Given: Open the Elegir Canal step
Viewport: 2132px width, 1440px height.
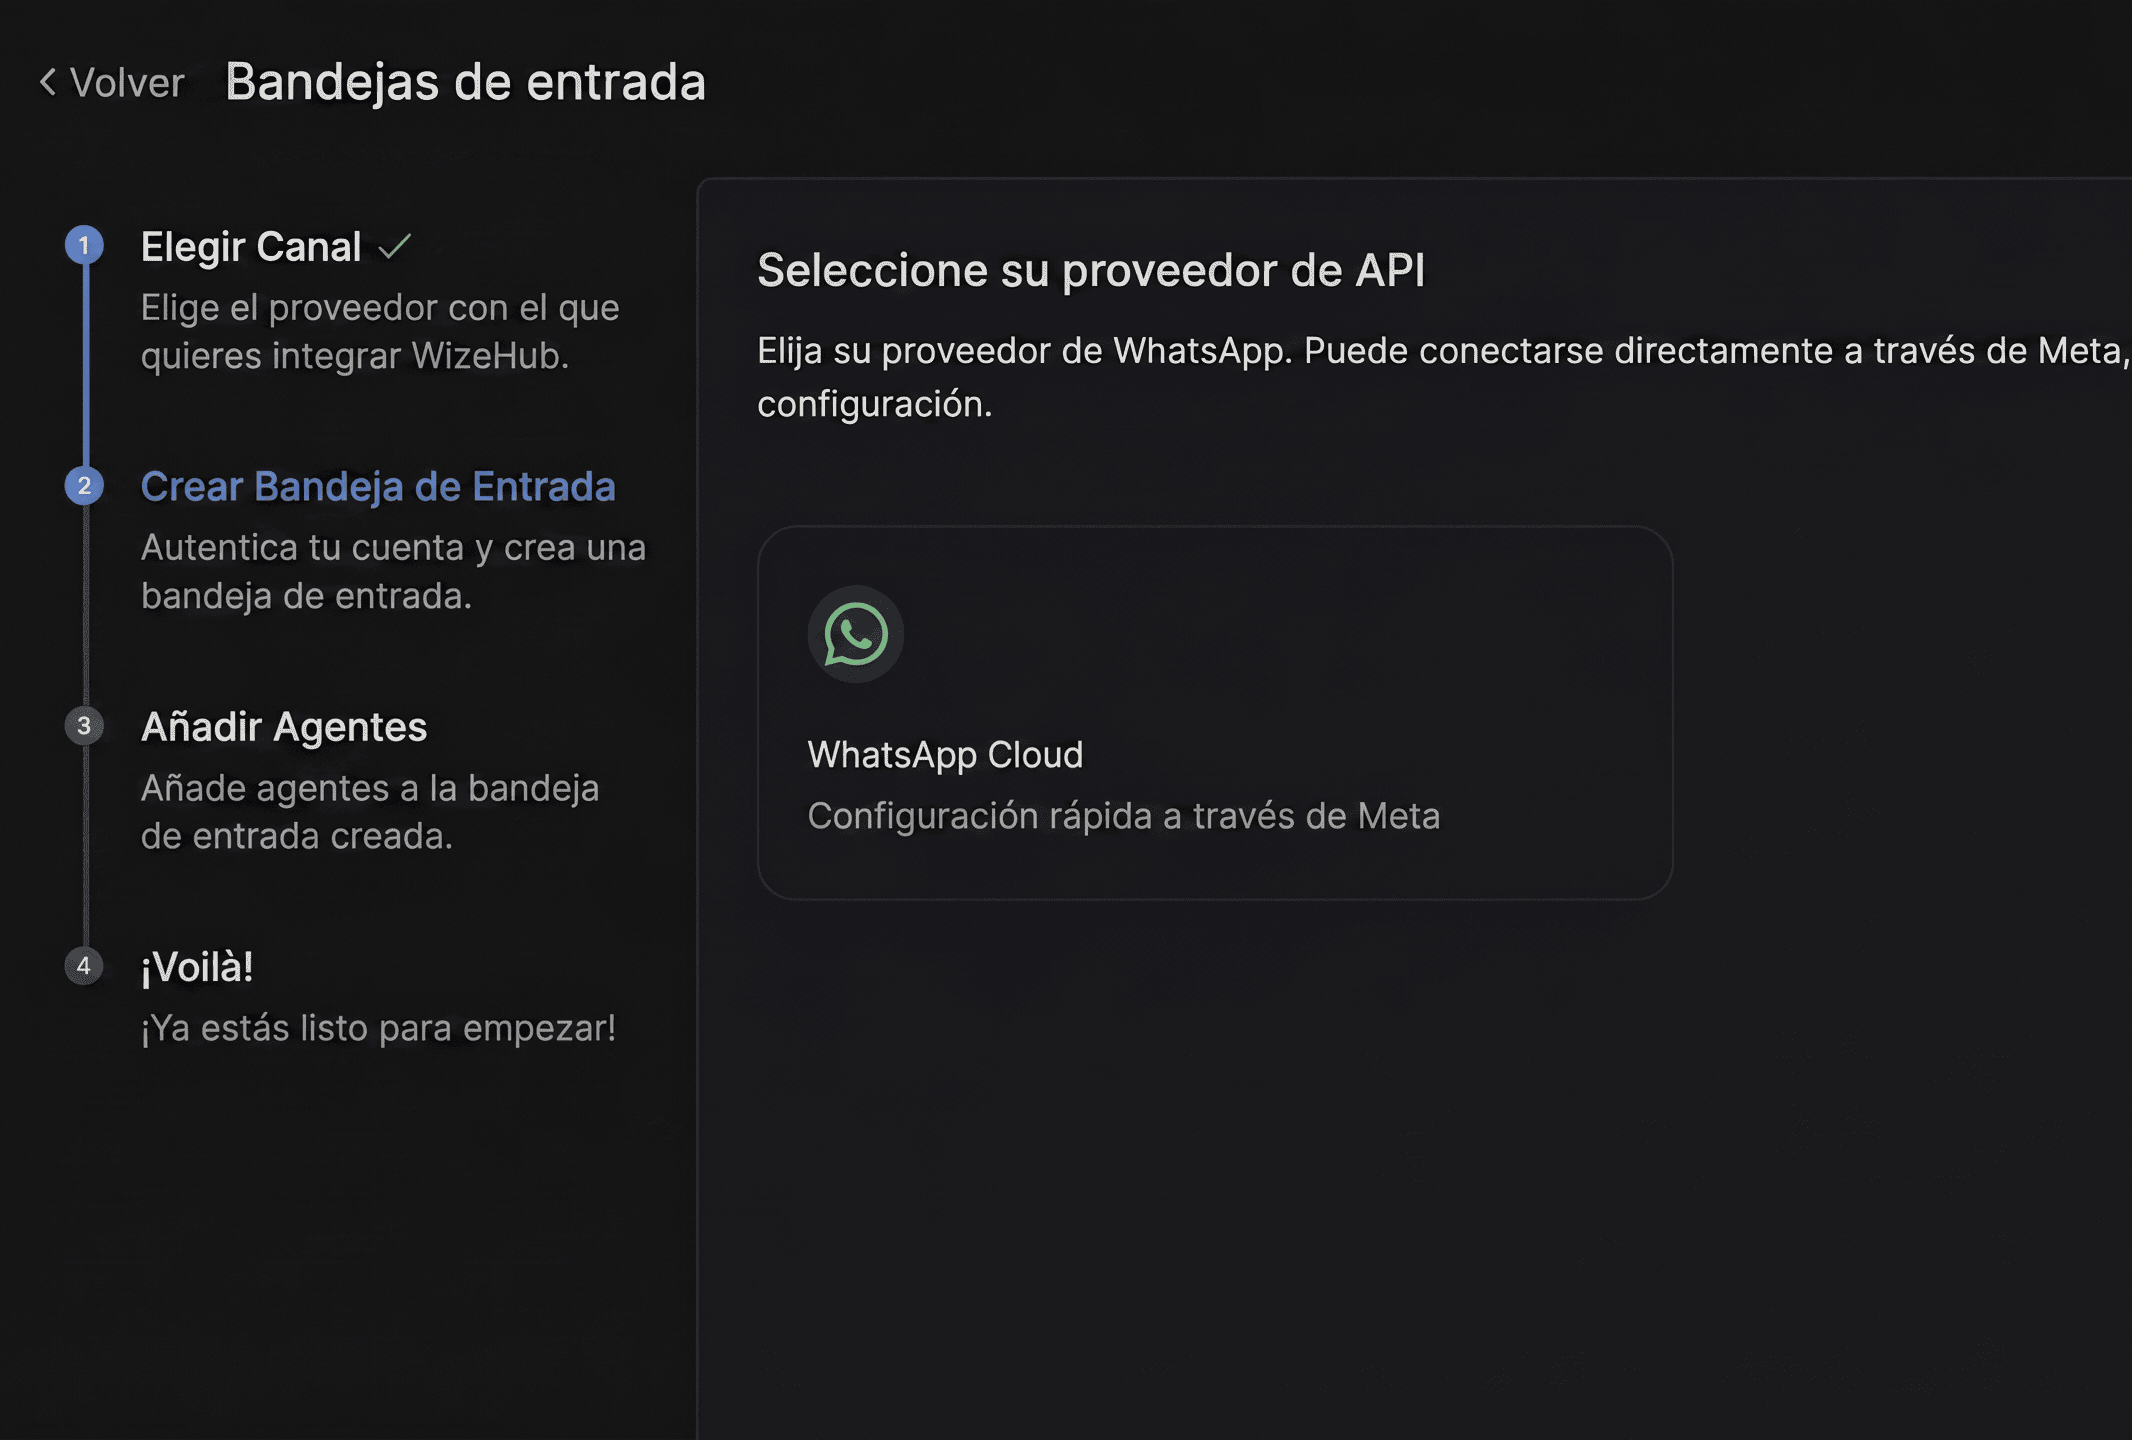Looking at the screenshot, I should coord(251,247).
